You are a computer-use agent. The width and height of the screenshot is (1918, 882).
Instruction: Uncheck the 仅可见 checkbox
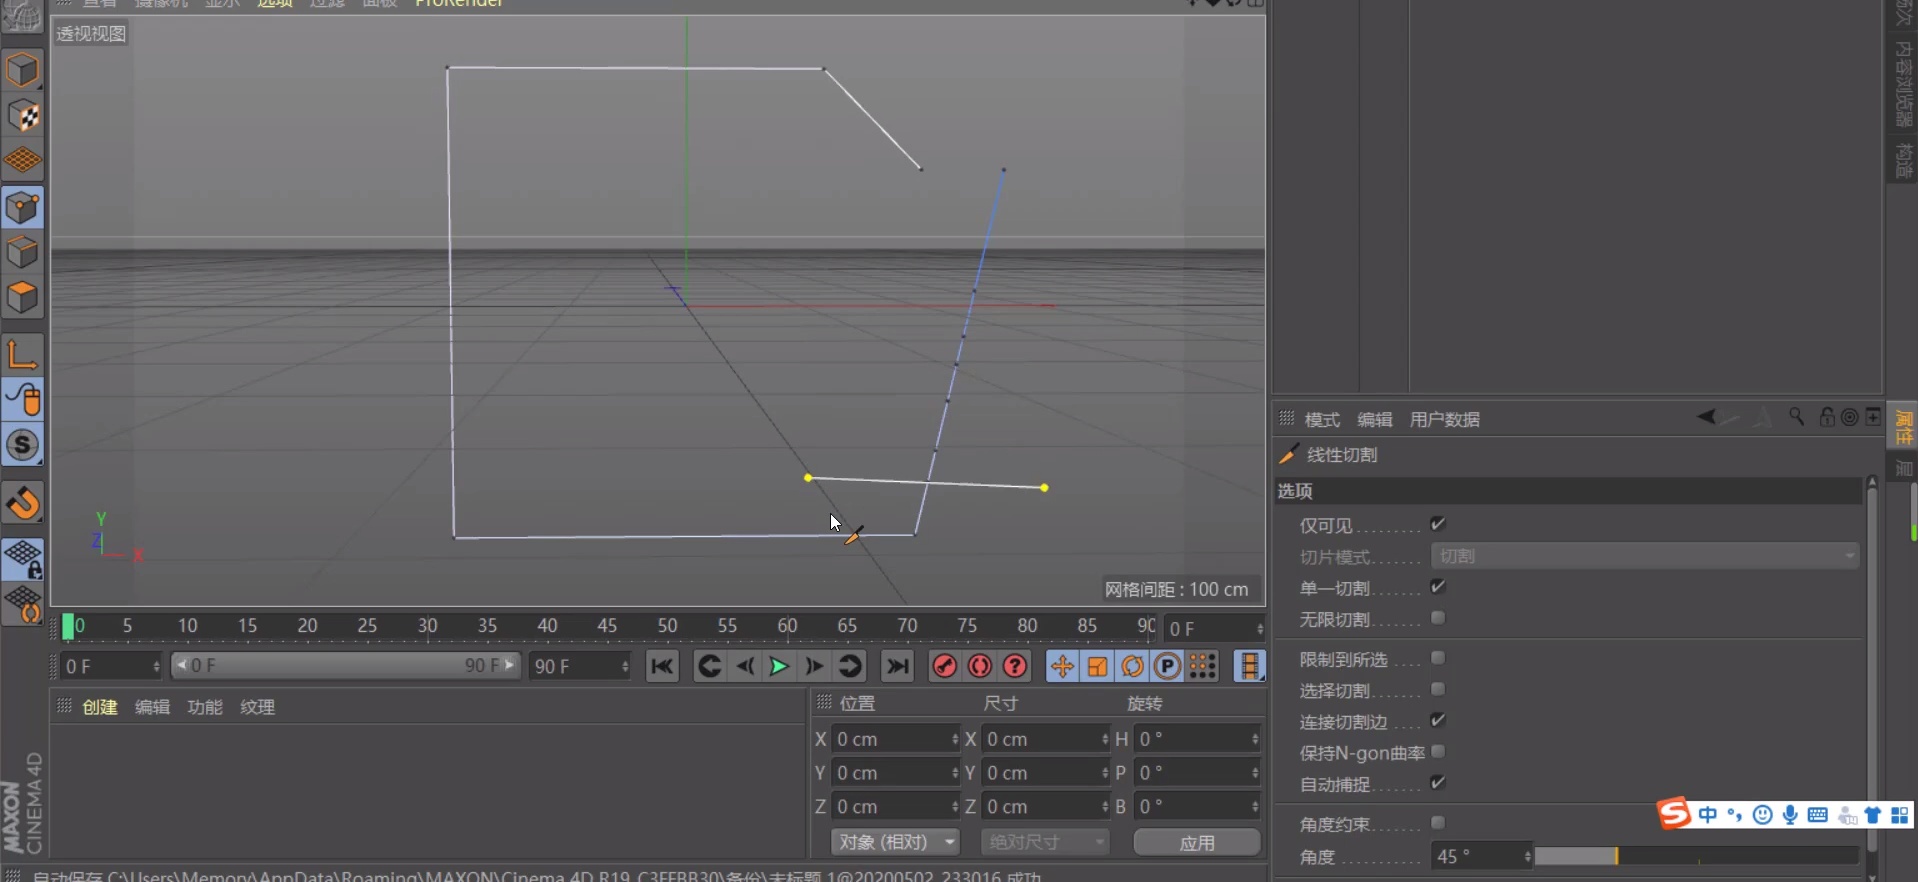tap(1438, 524)
